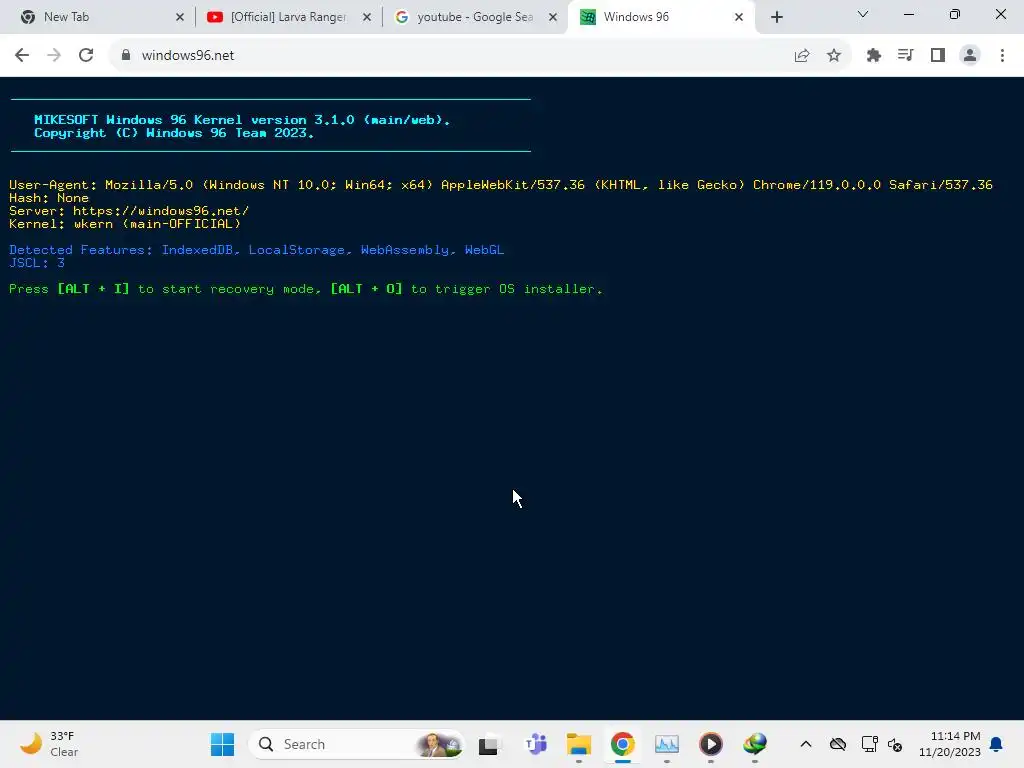Screen dimensions: 1024x768
Task: Close the Larva Ranger tab
Action: pyautogui.click(x=367, y=18)
